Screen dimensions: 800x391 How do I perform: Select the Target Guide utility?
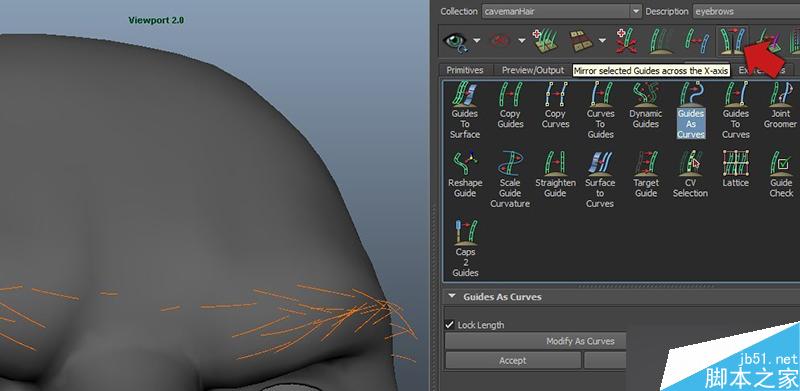[x=645, y=175]
